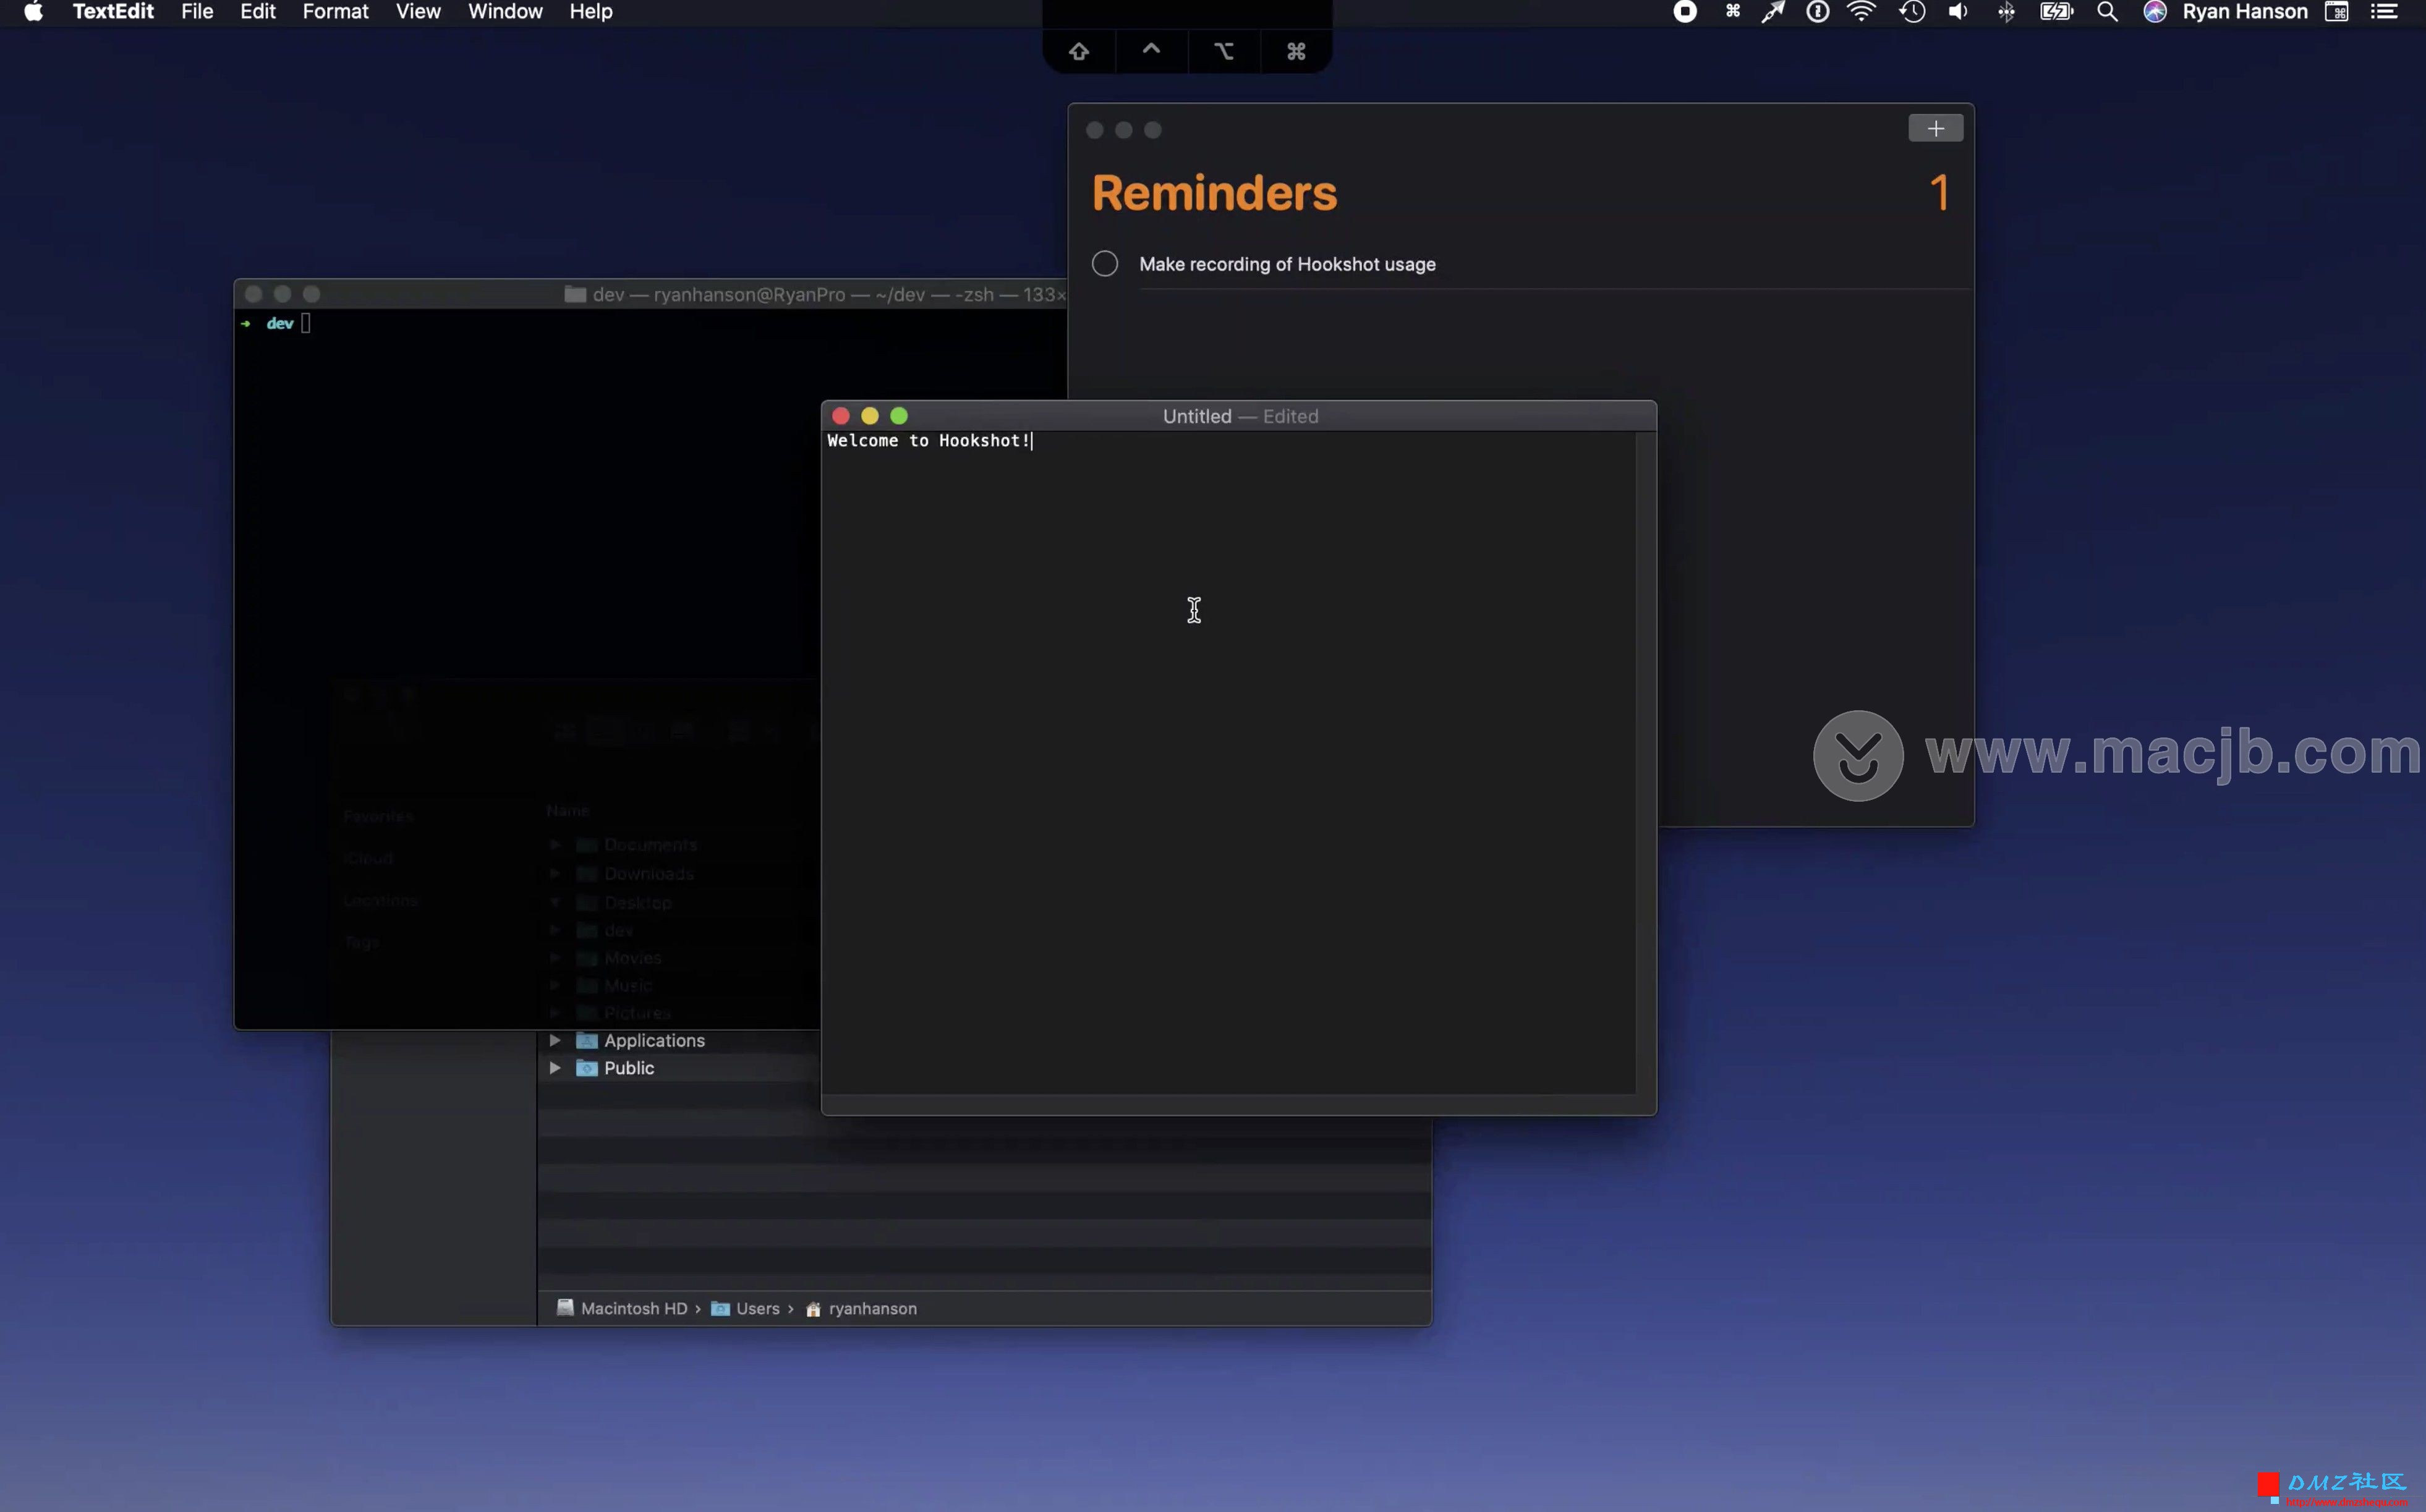Add a new reminder with plus button
The image size is (2426, 1512).
1935,128
